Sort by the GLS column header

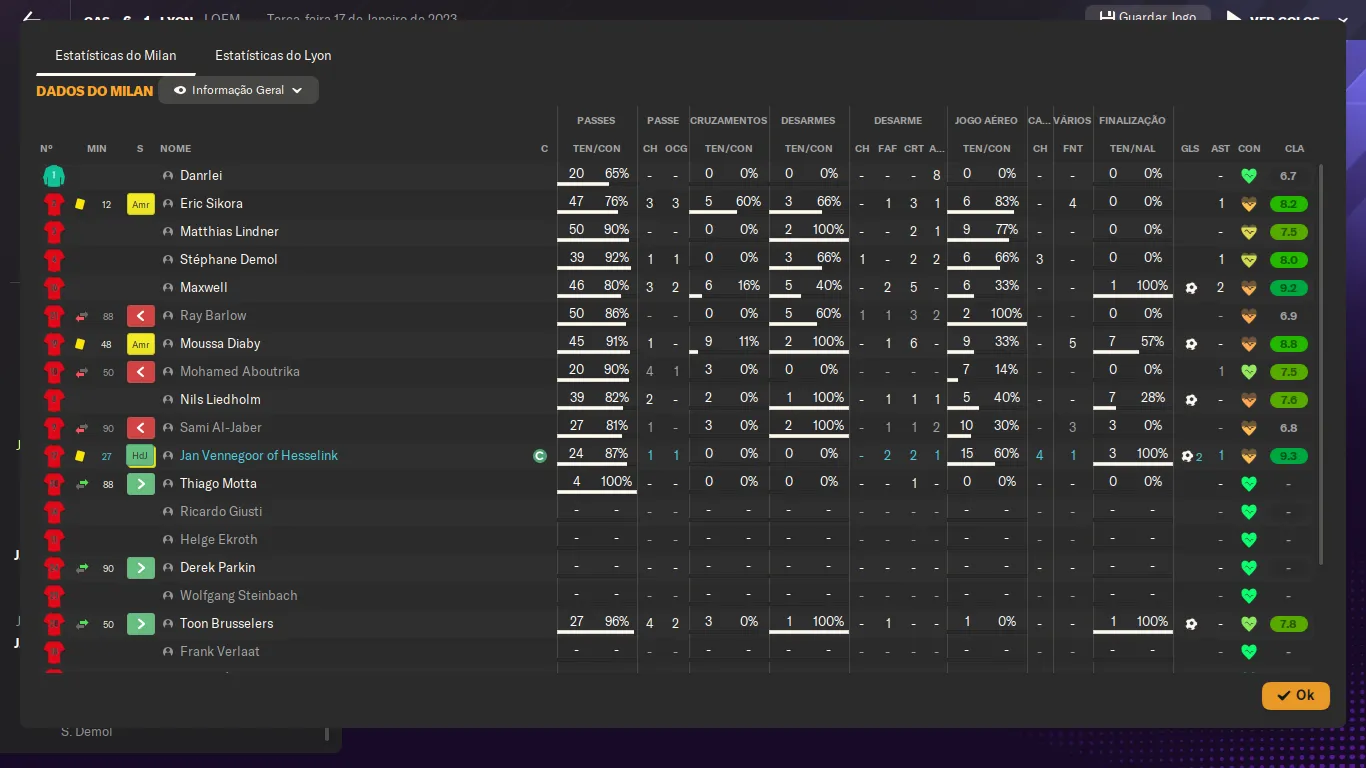tap(1190, 149)
